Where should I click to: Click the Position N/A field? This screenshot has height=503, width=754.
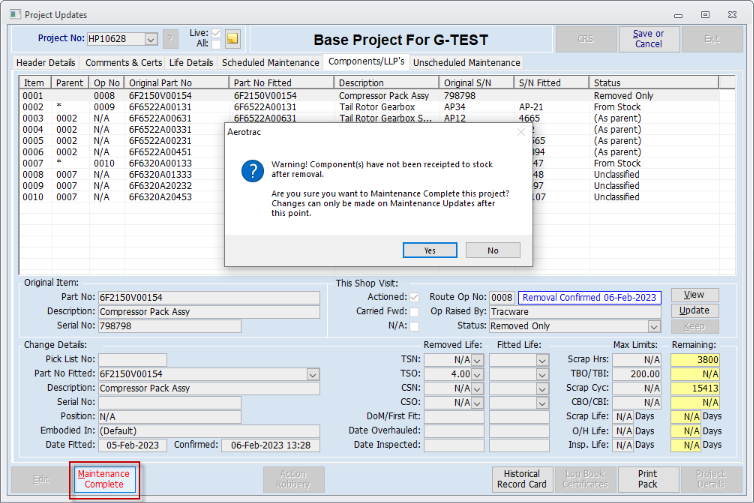click(170, 416)
